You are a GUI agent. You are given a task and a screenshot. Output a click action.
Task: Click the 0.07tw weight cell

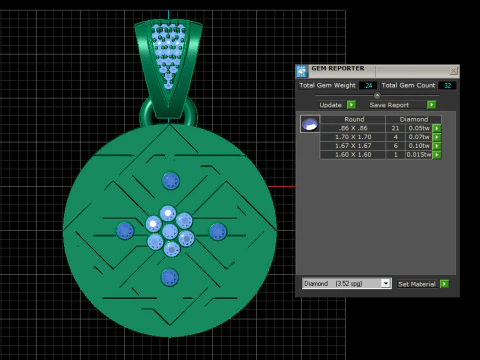419,137
